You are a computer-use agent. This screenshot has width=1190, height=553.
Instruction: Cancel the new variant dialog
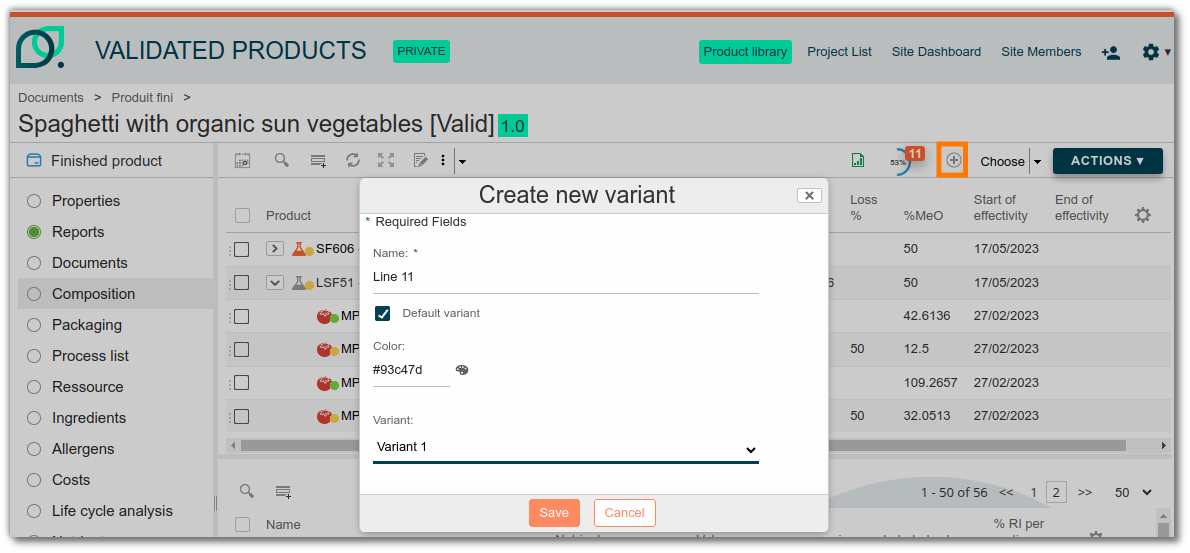pos(624,513)
